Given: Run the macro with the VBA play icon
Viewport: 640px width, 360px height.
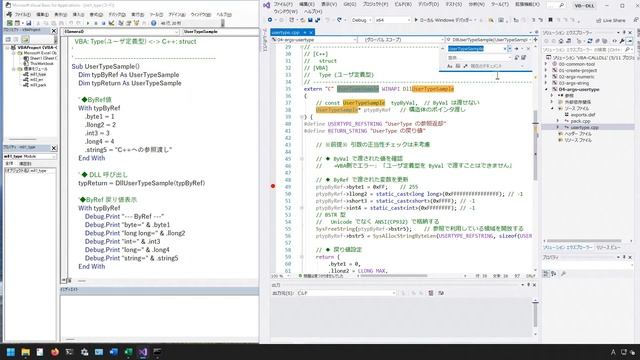Looking at the screenshot, I should click(x=87, y=23).
